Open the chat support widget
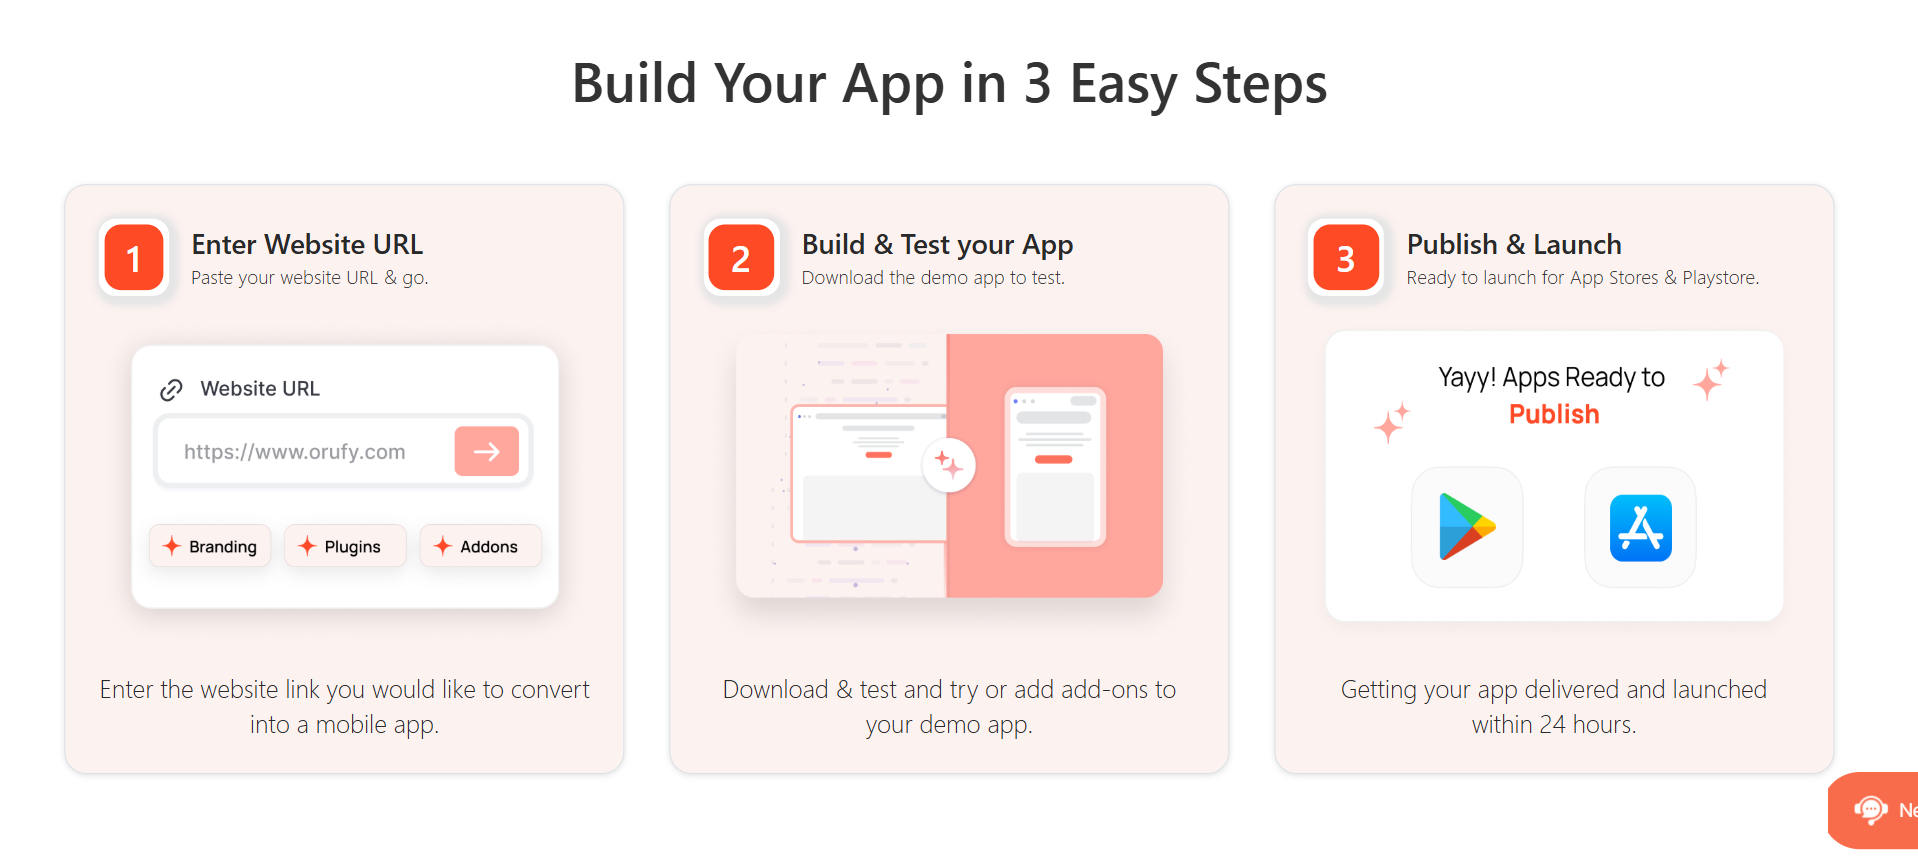The image size is (1918, 865). click(1873, 810)
